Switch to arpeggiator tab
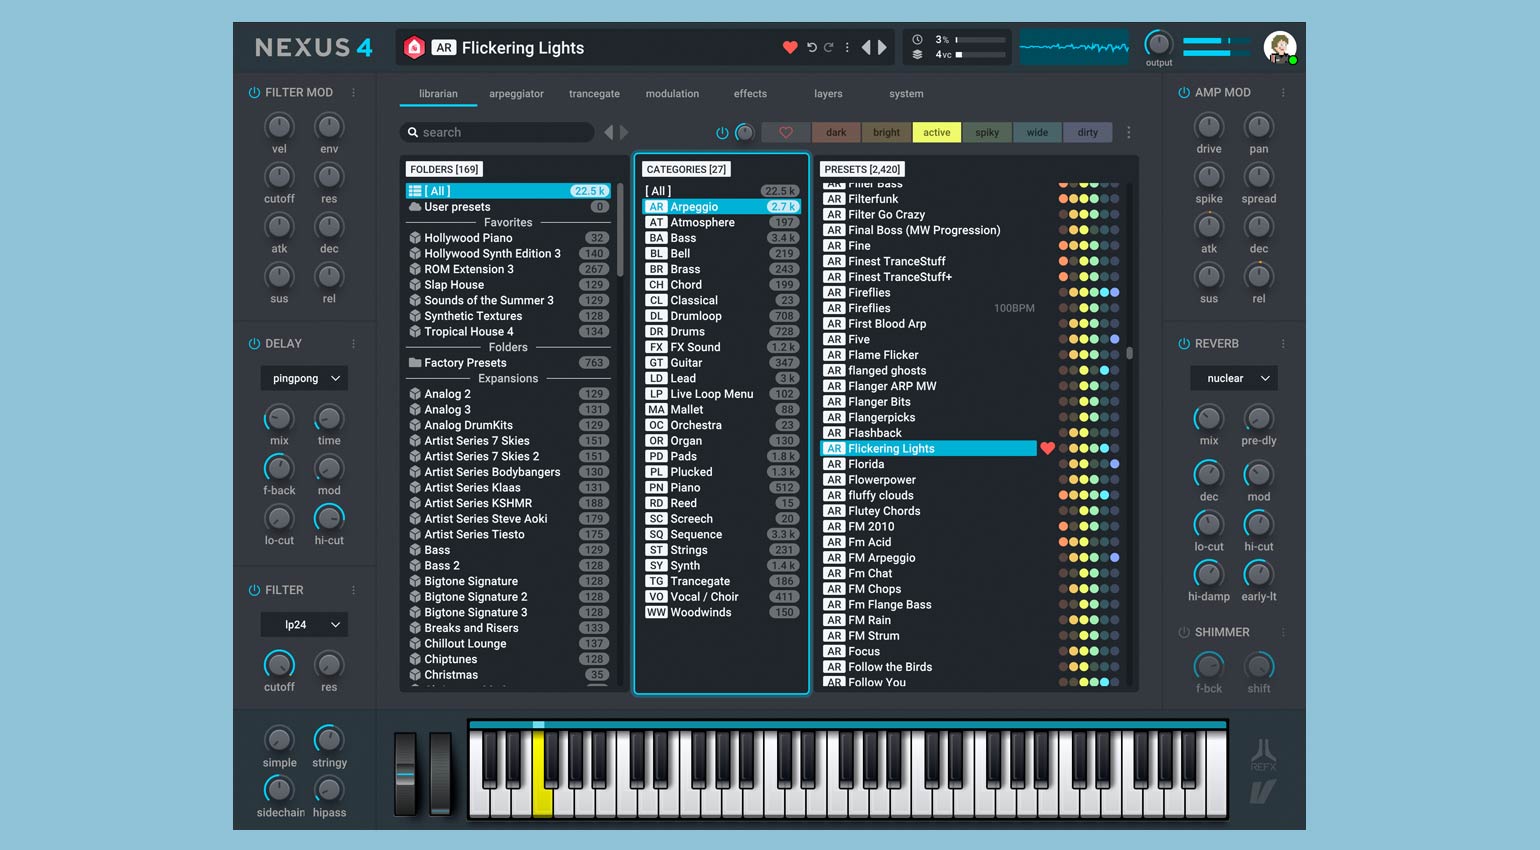Image resolution: width=1540 pixels, height=850 pixels. 516,94
